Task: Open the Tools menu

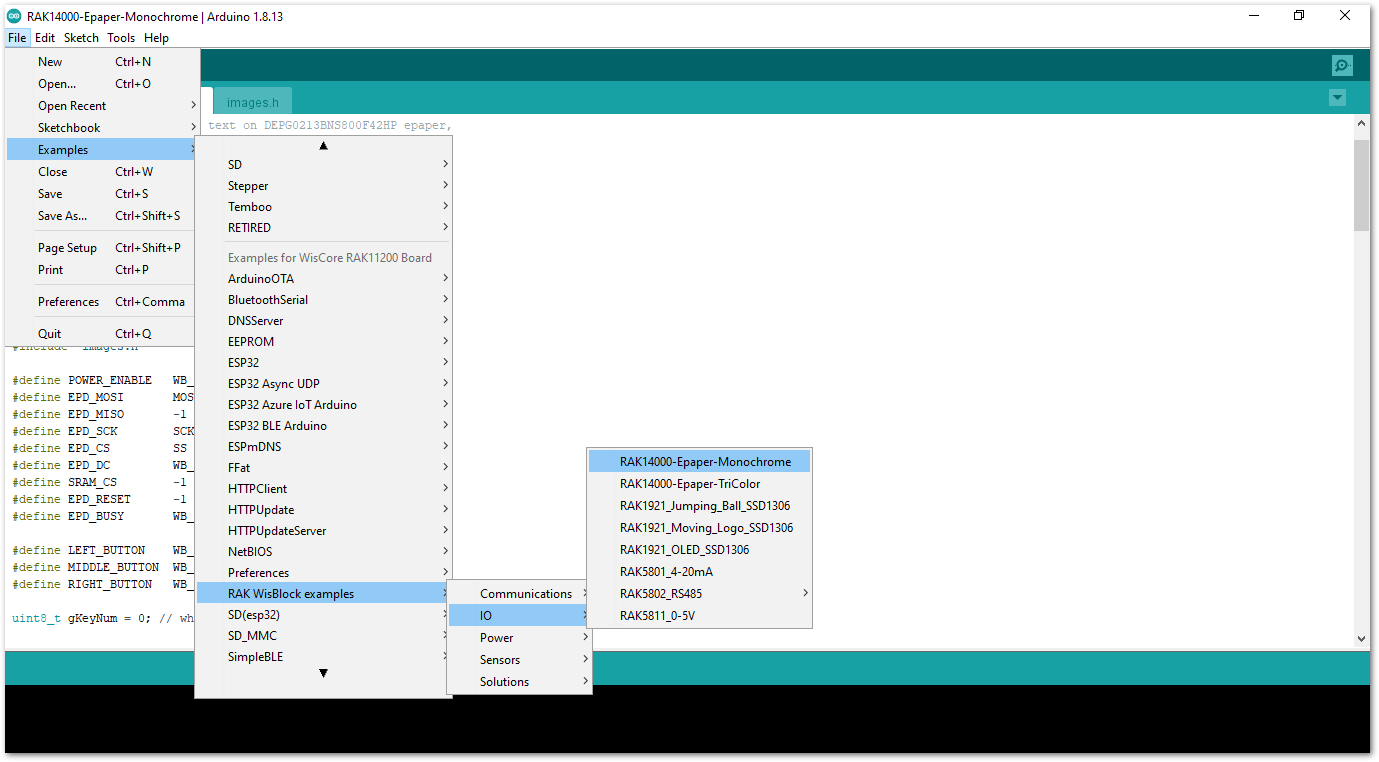Action: coord(121,38)
